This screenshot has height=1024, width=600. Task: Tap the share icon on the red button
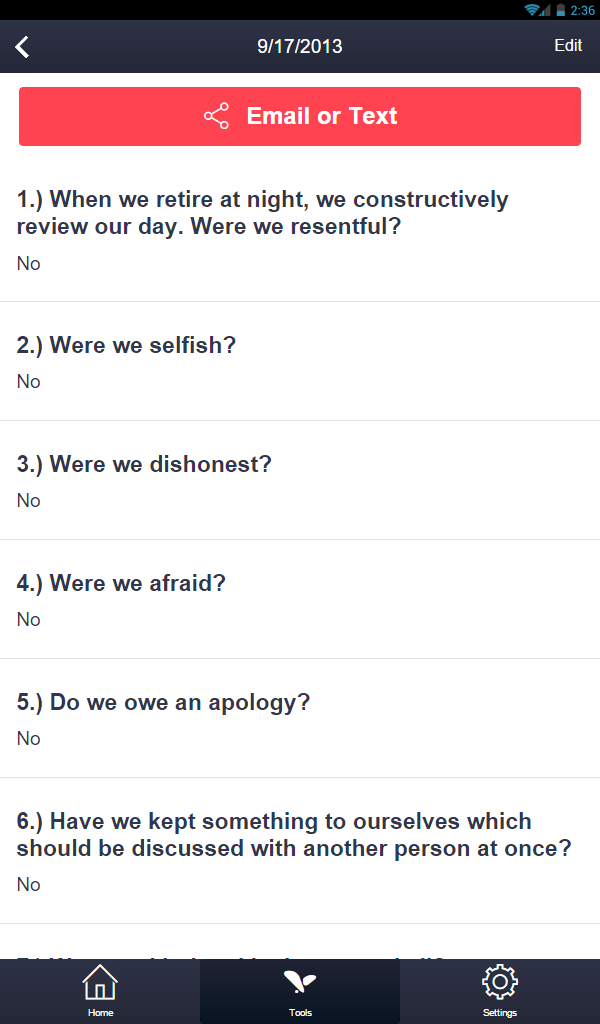[x=216, y=116]
